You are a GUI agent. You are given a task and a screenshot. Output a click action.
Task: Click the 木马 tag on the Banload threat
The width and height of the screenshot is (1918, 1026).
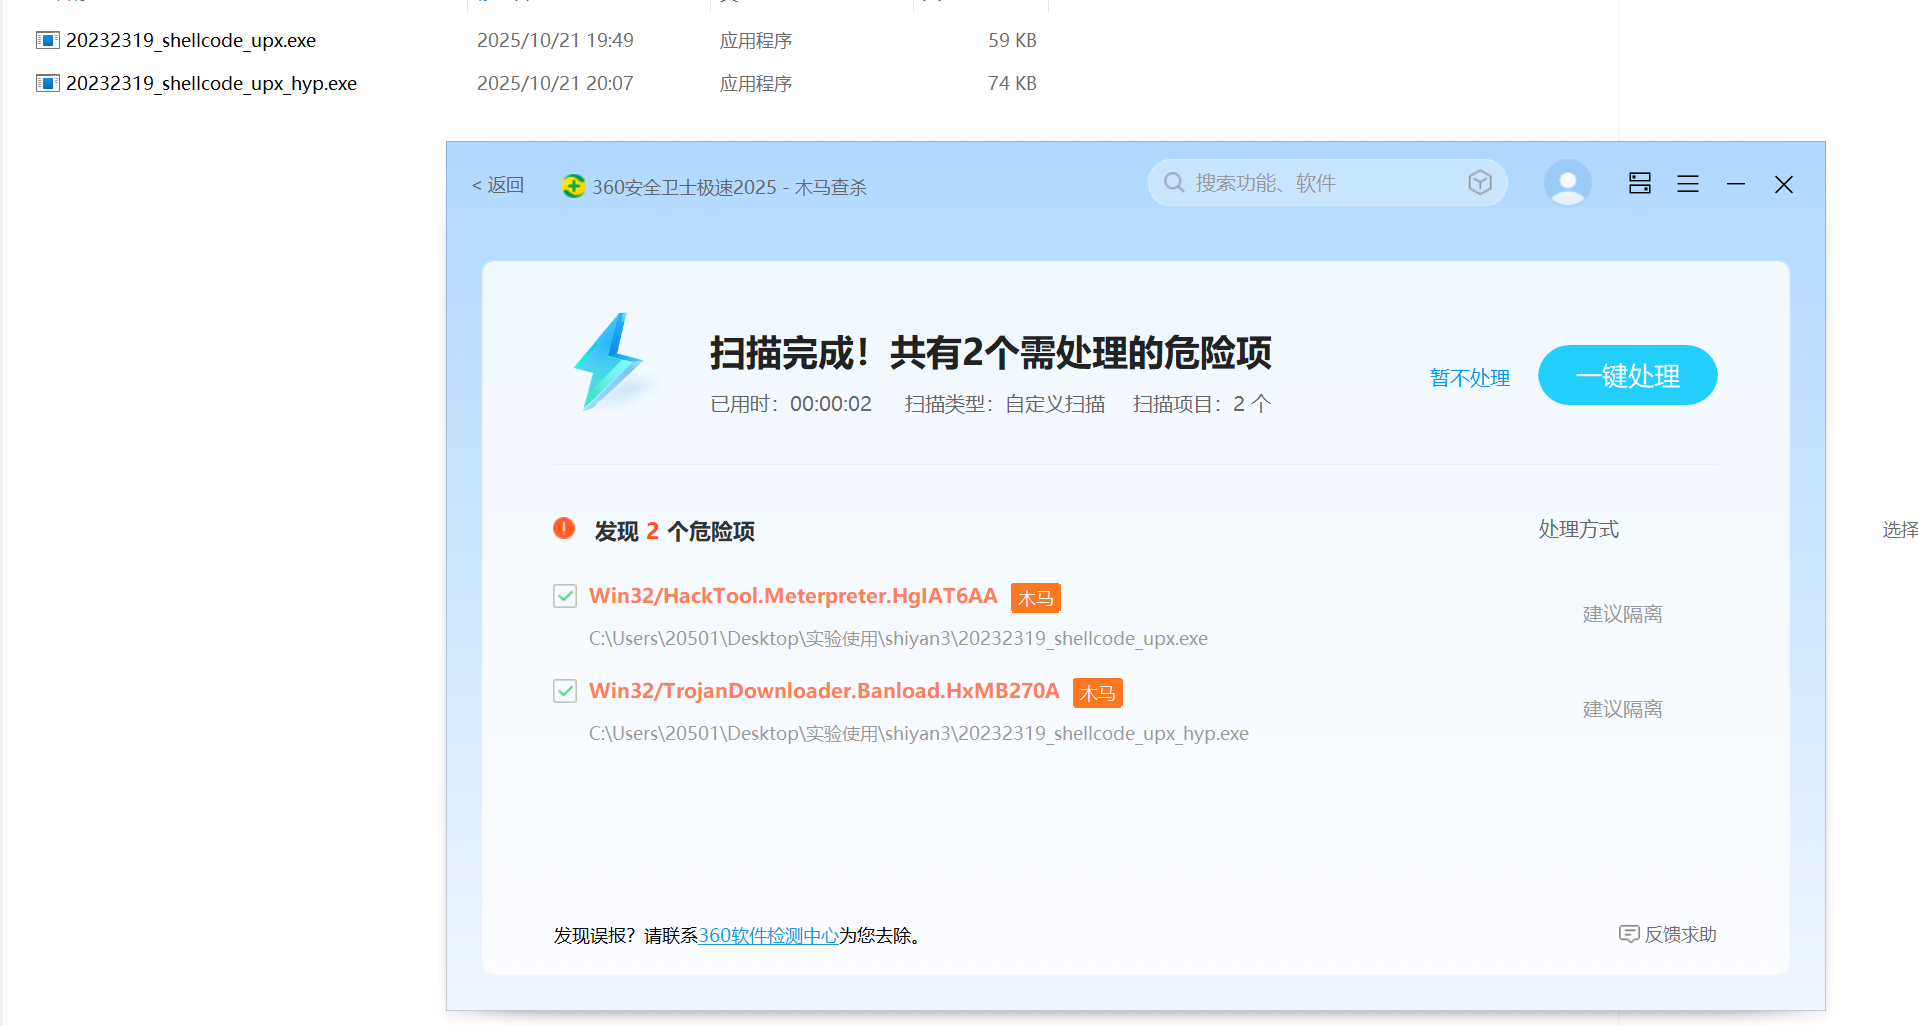[x=1098, y=693]
